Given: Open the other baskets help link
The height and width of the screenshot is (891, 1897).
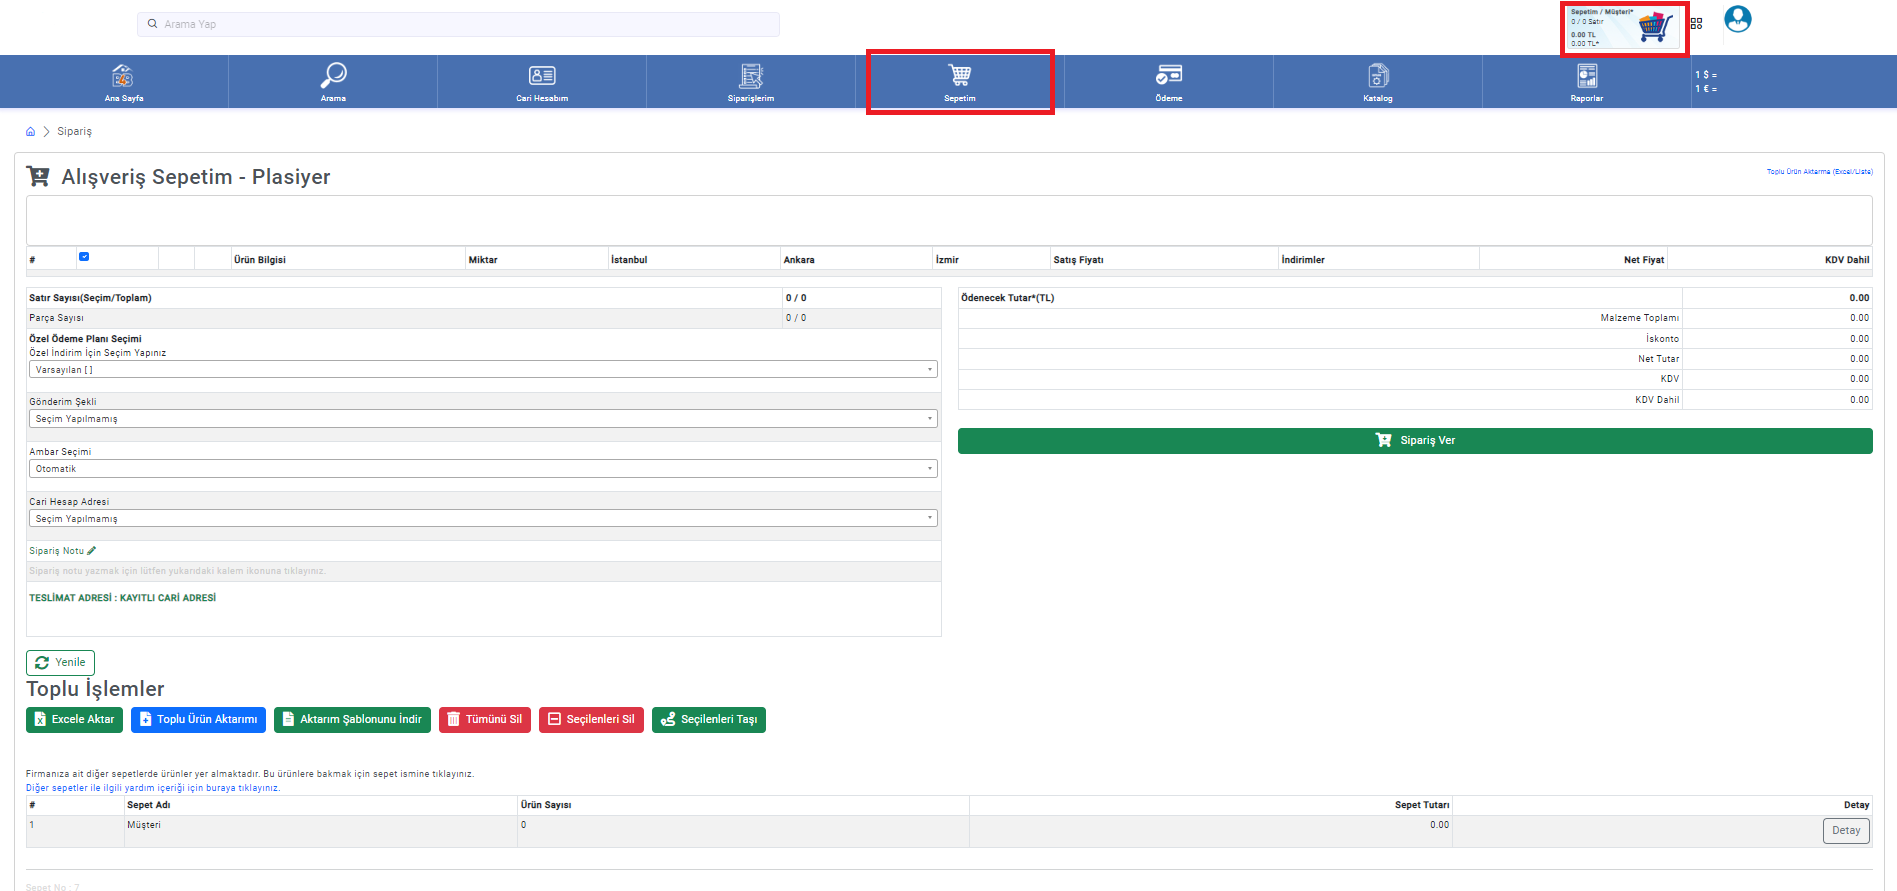Looking at the screenshot, I should coord(153,788).
